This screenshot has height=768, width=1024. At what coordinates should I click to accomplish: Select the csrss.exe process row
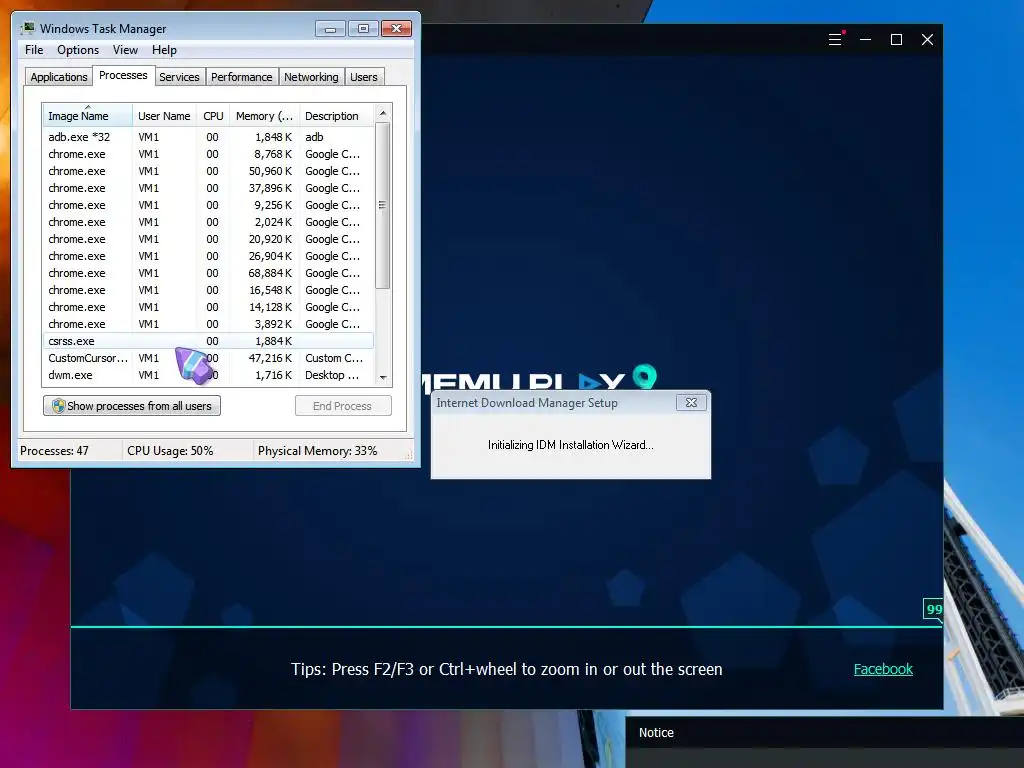click(208, 341)
